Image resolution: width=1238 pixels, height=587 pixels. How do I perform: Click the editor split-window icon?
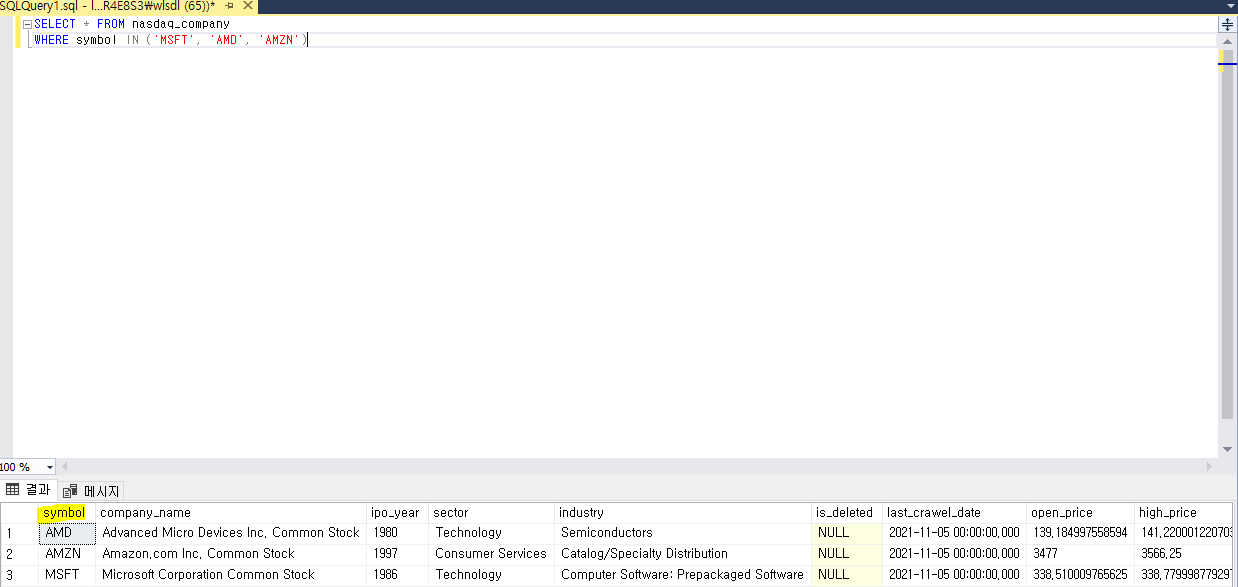pyautogui.click(x=1228, y=25)
